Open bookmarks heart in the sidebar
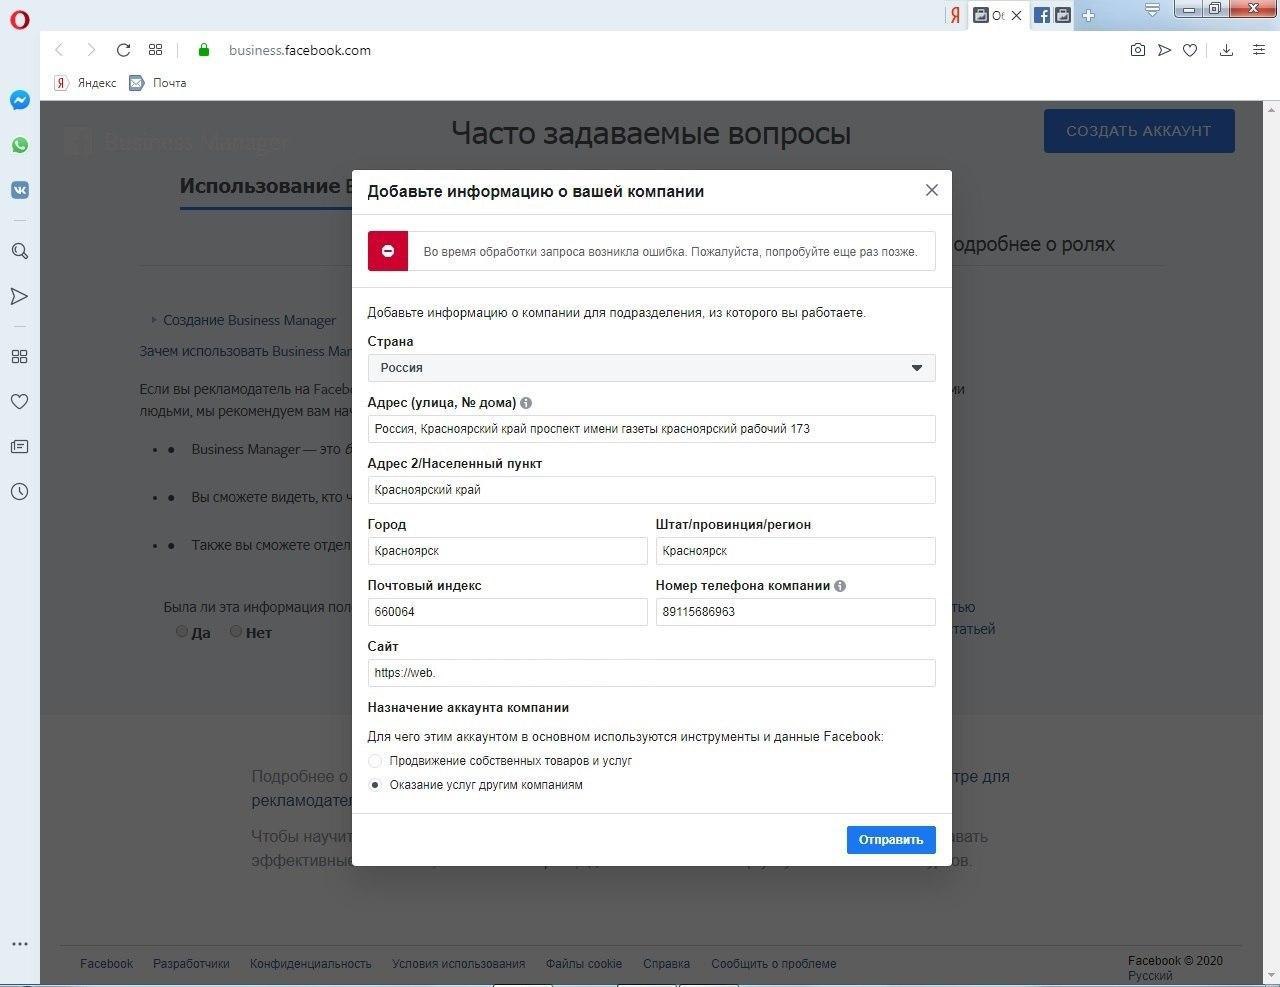The width and height of the screenshot is (1280, 987). pyautogui.click(x=19, y=401)
